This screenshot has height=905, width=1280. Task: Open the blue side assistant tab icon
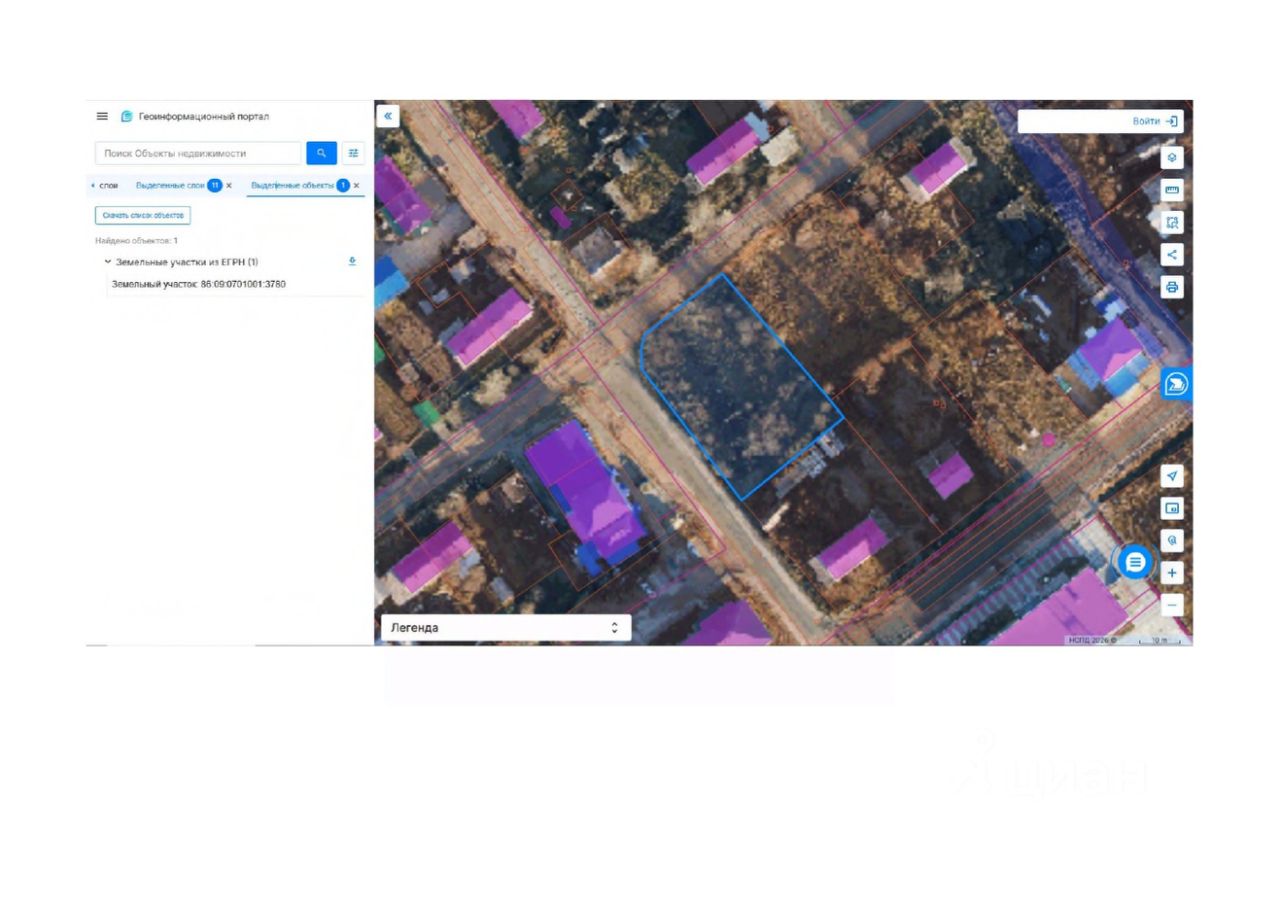[x=1177, y=384]
